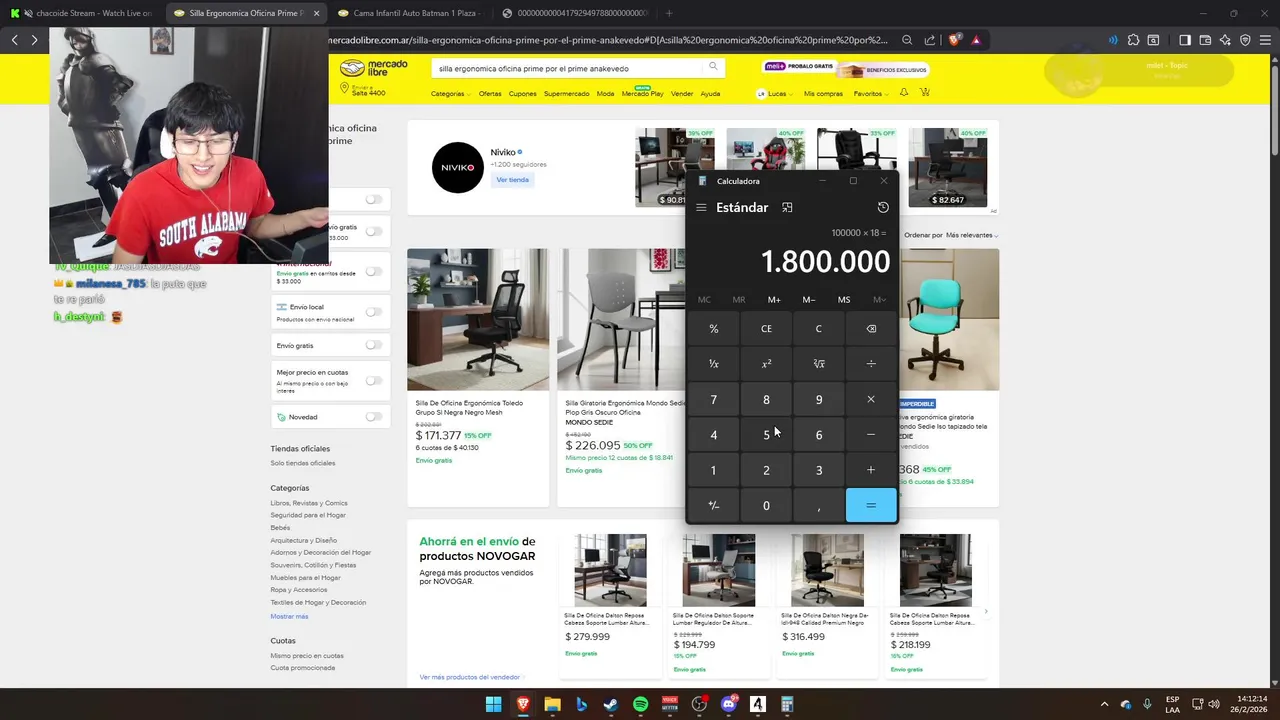
Task: Click the square root key
Action: (819, 364)
